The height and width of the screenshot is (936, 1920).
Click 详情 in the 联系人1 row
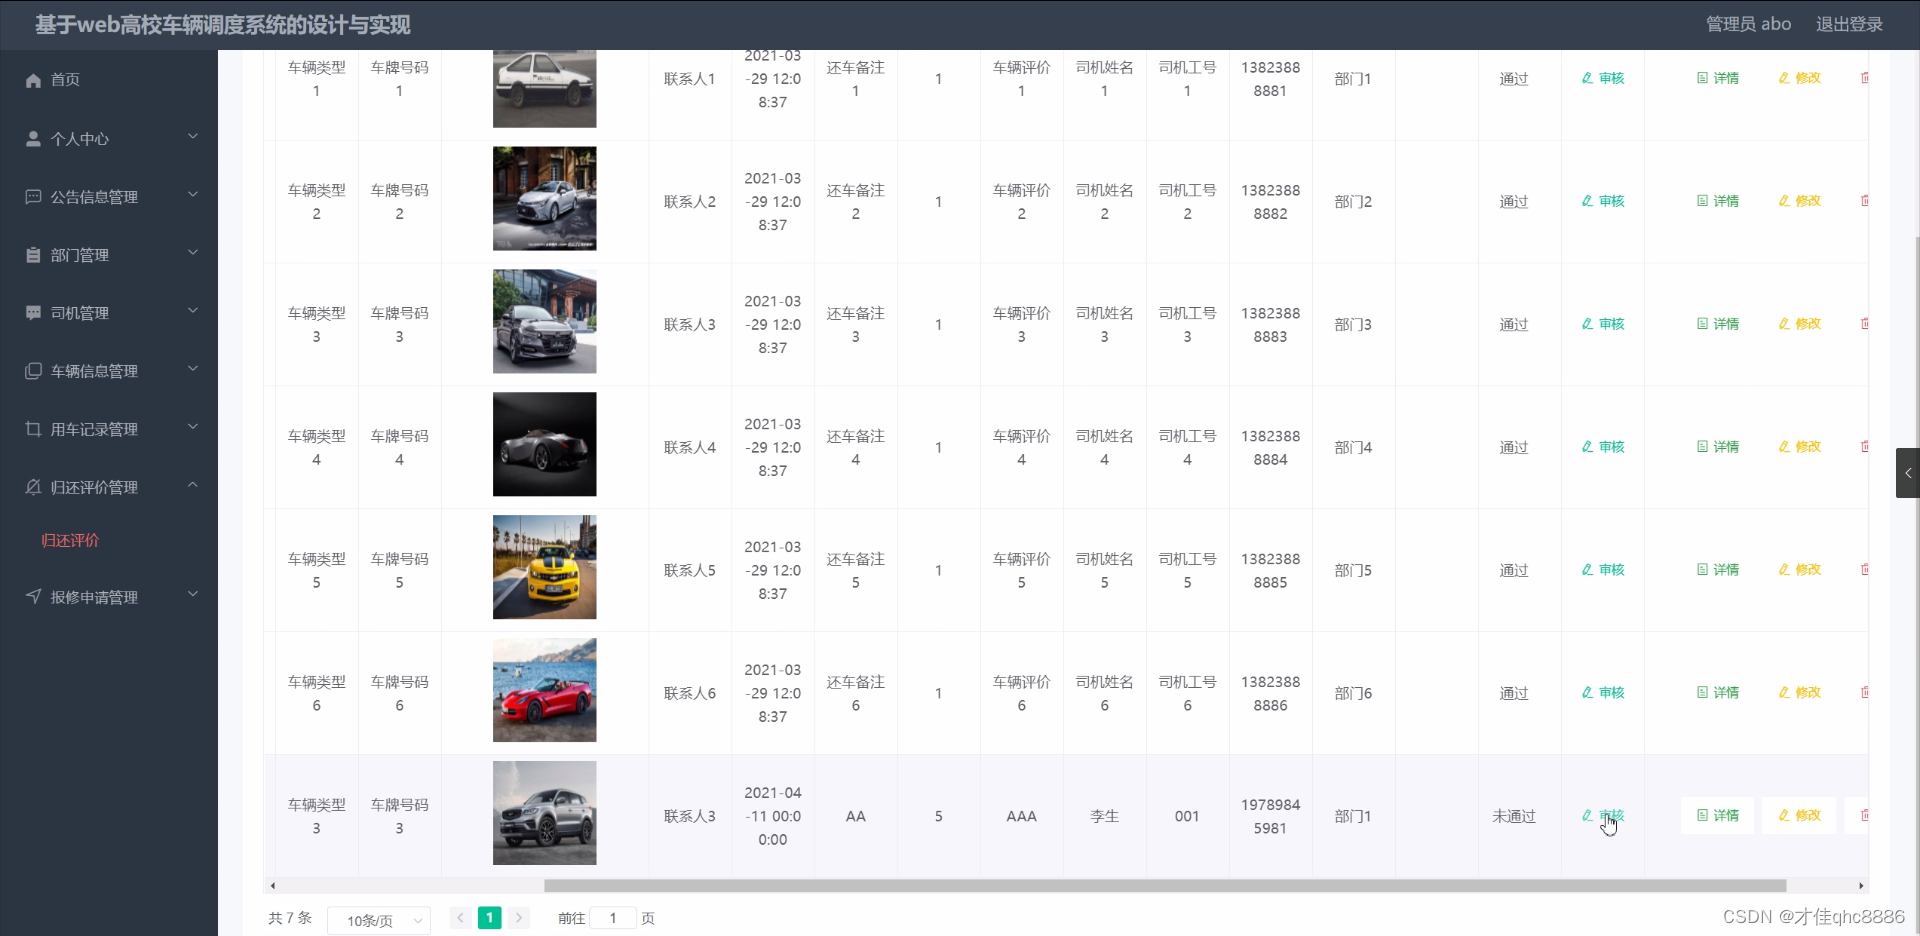pos(1718,78)
